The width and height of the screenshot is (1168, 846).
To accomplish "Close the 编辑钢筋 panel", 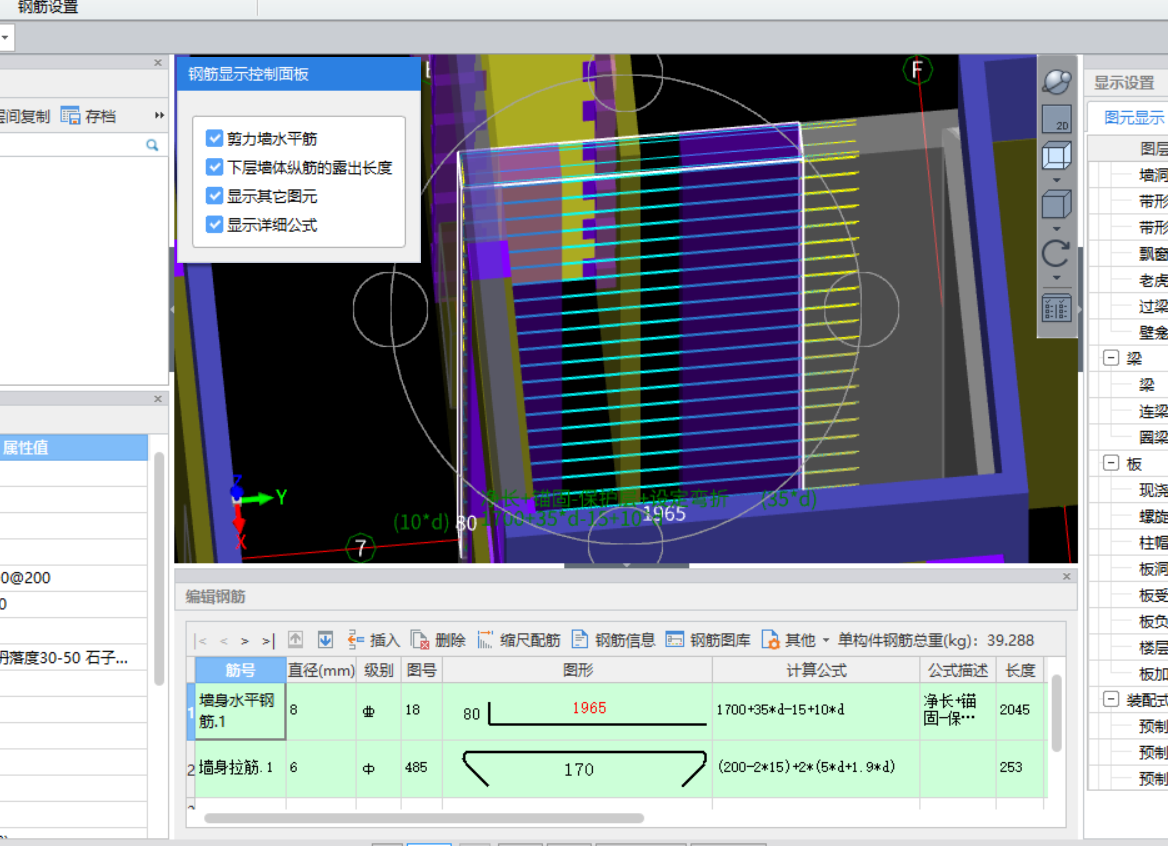I will pos(1067,576).
